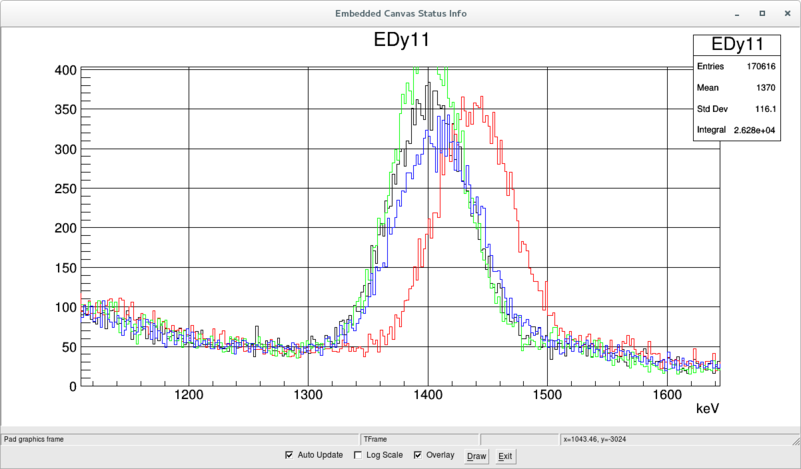The height and width of the screenshot is (469, 801).
Task: Select the Integral row in the stats box
Action: click(737, 130)
